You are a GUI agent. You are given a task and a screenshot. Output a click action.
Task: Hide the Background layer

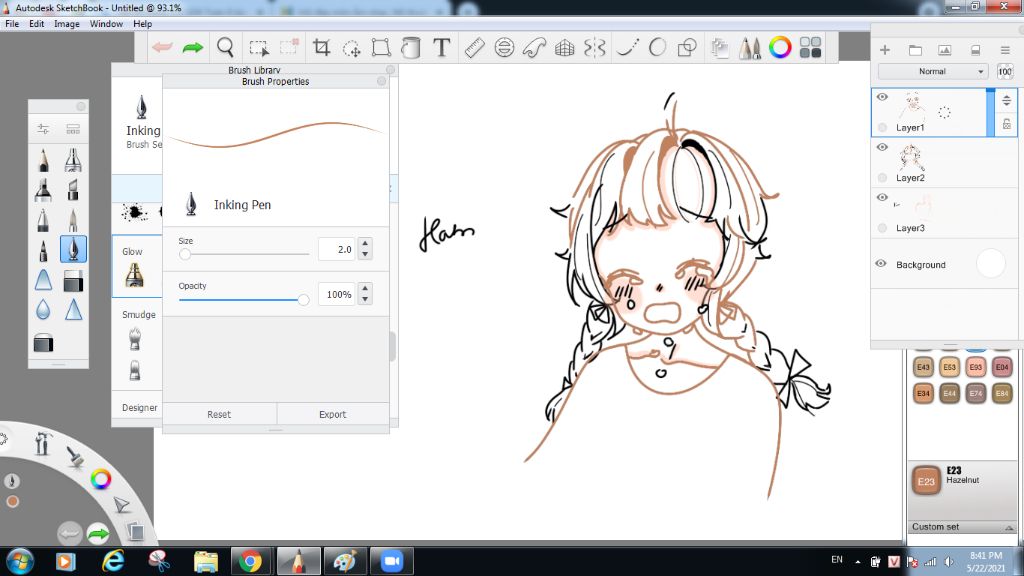pyautogui.click(x=881, y=264)
